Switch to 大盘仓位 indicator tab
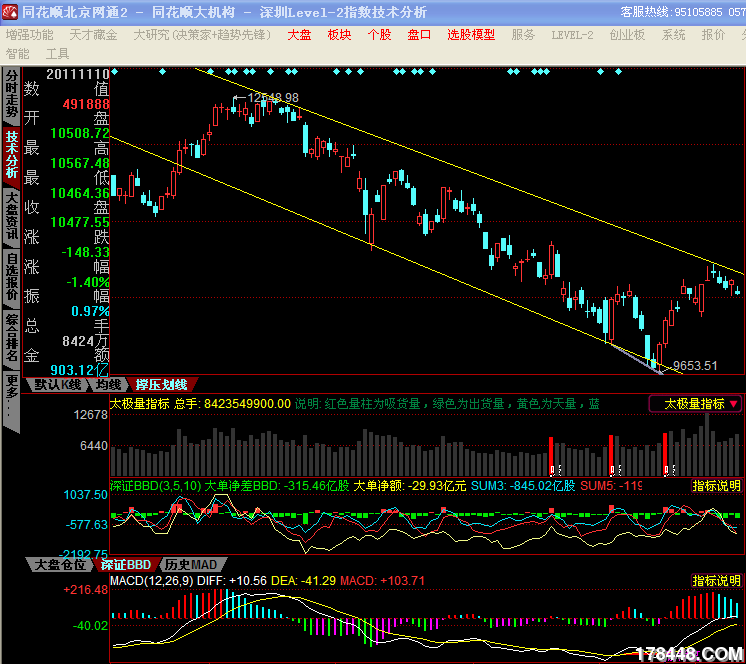 pos(60,565)
